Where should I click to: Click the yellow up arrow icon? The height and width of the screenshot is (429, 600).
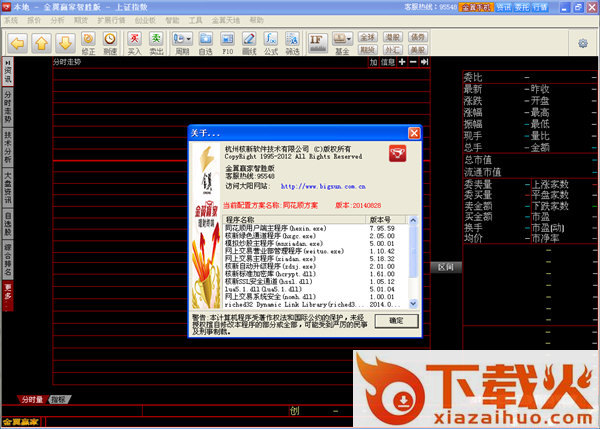click(x=41, y=44)
